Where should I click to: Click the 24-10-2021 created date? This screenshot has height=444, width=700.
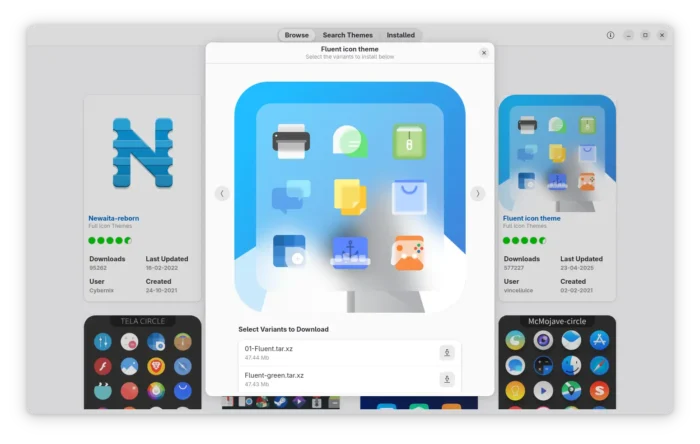pyautogui.click(x=161, y=290)
